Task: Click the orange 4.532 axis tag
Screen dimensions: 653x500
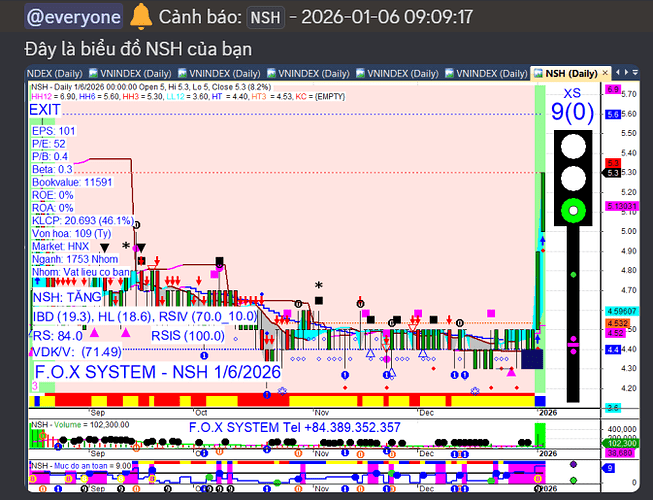Action: (x=617, y=323)
